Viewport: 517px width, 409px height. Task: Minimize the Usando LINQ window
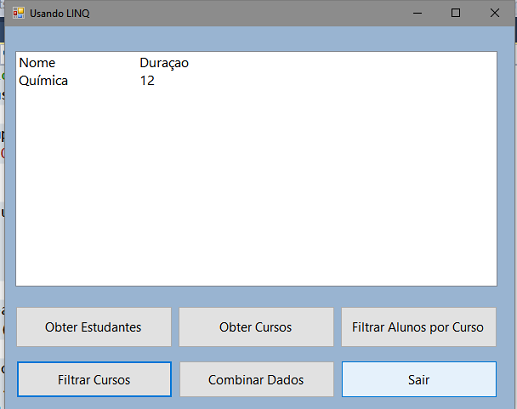(x=417, y=13)
